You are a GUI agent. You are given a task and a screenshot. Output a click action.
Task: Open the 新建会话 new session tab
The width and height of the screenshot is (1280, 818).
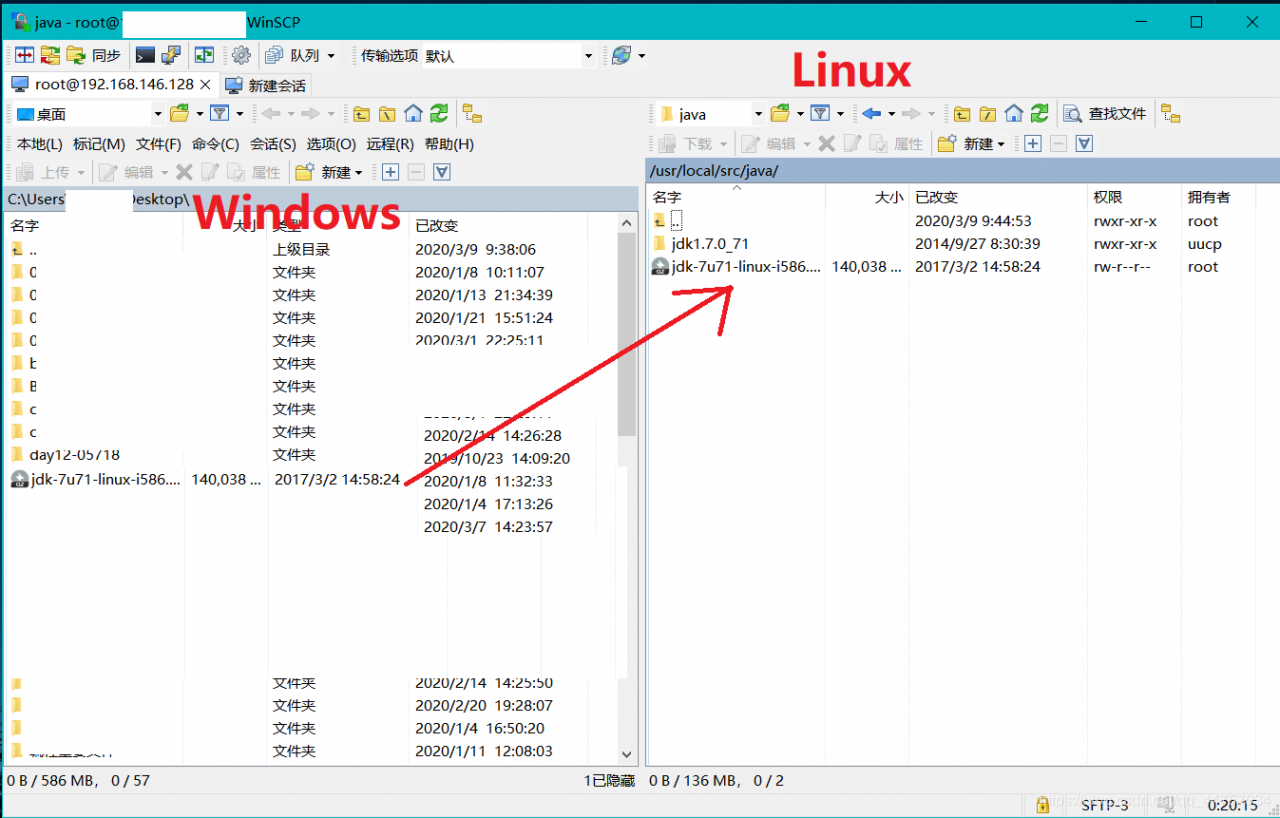266,85
